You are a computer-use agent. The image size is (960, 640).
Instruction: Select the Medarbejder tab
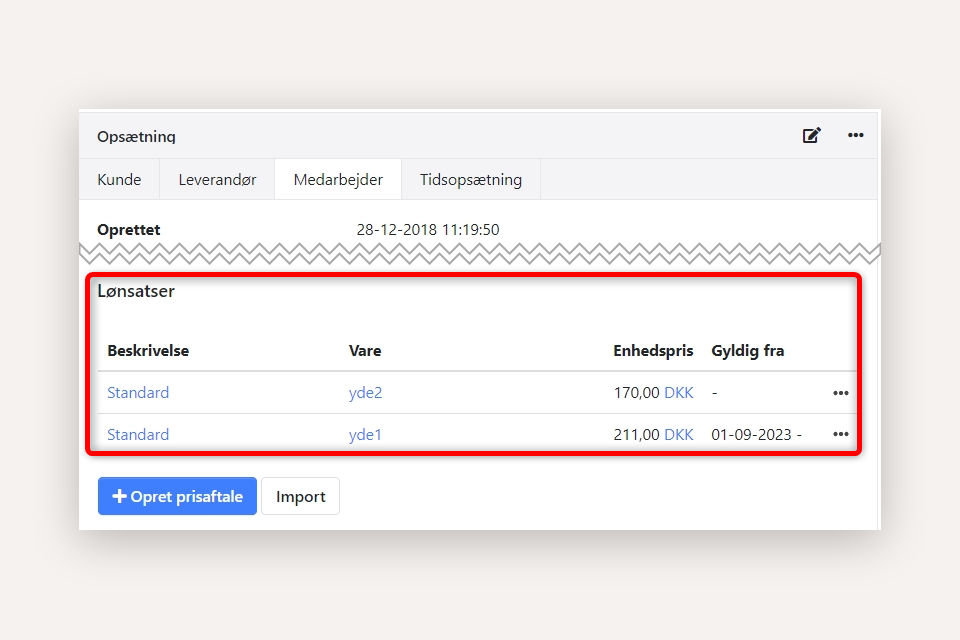338,180
